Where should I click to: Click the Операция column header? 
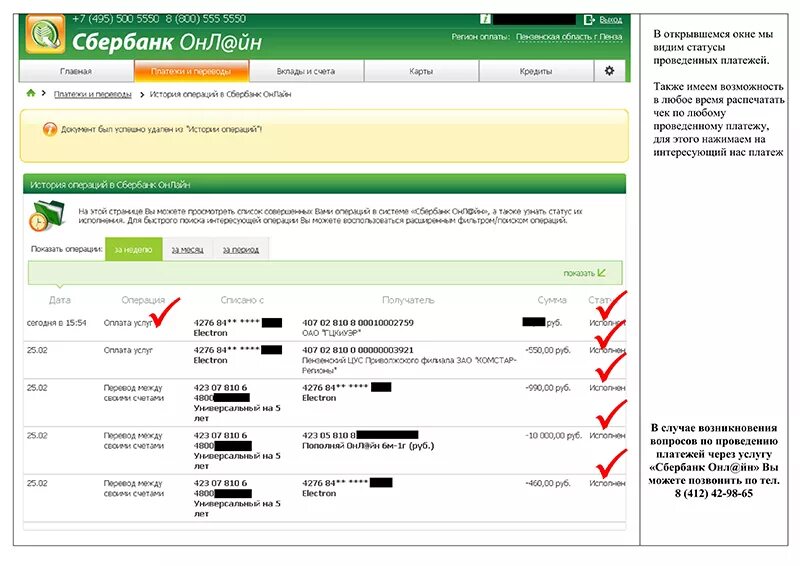coord(143,300)
